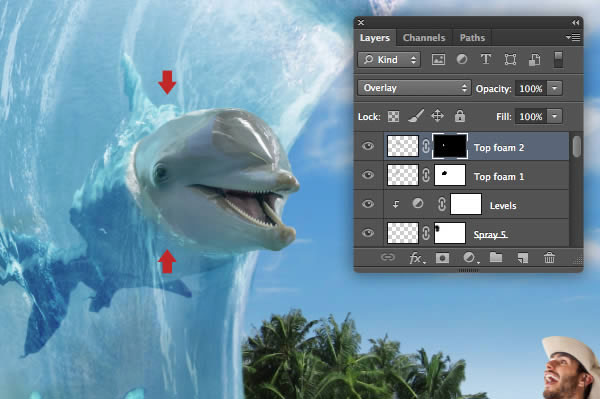This screenshot has width=600, height=399.
Task: Select Top foam 1 mask thumbnail
Action: (x=450, y=175)
